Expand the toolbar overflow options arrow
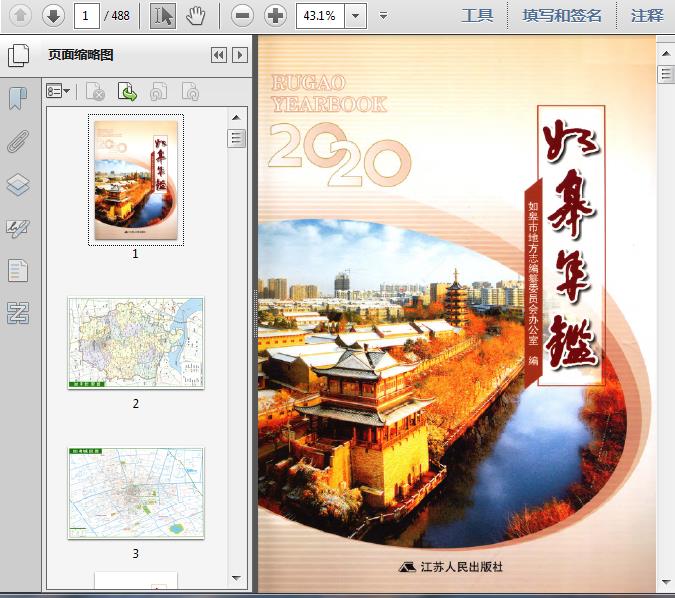Screen dimensions: 675x598 coord(383,16)
